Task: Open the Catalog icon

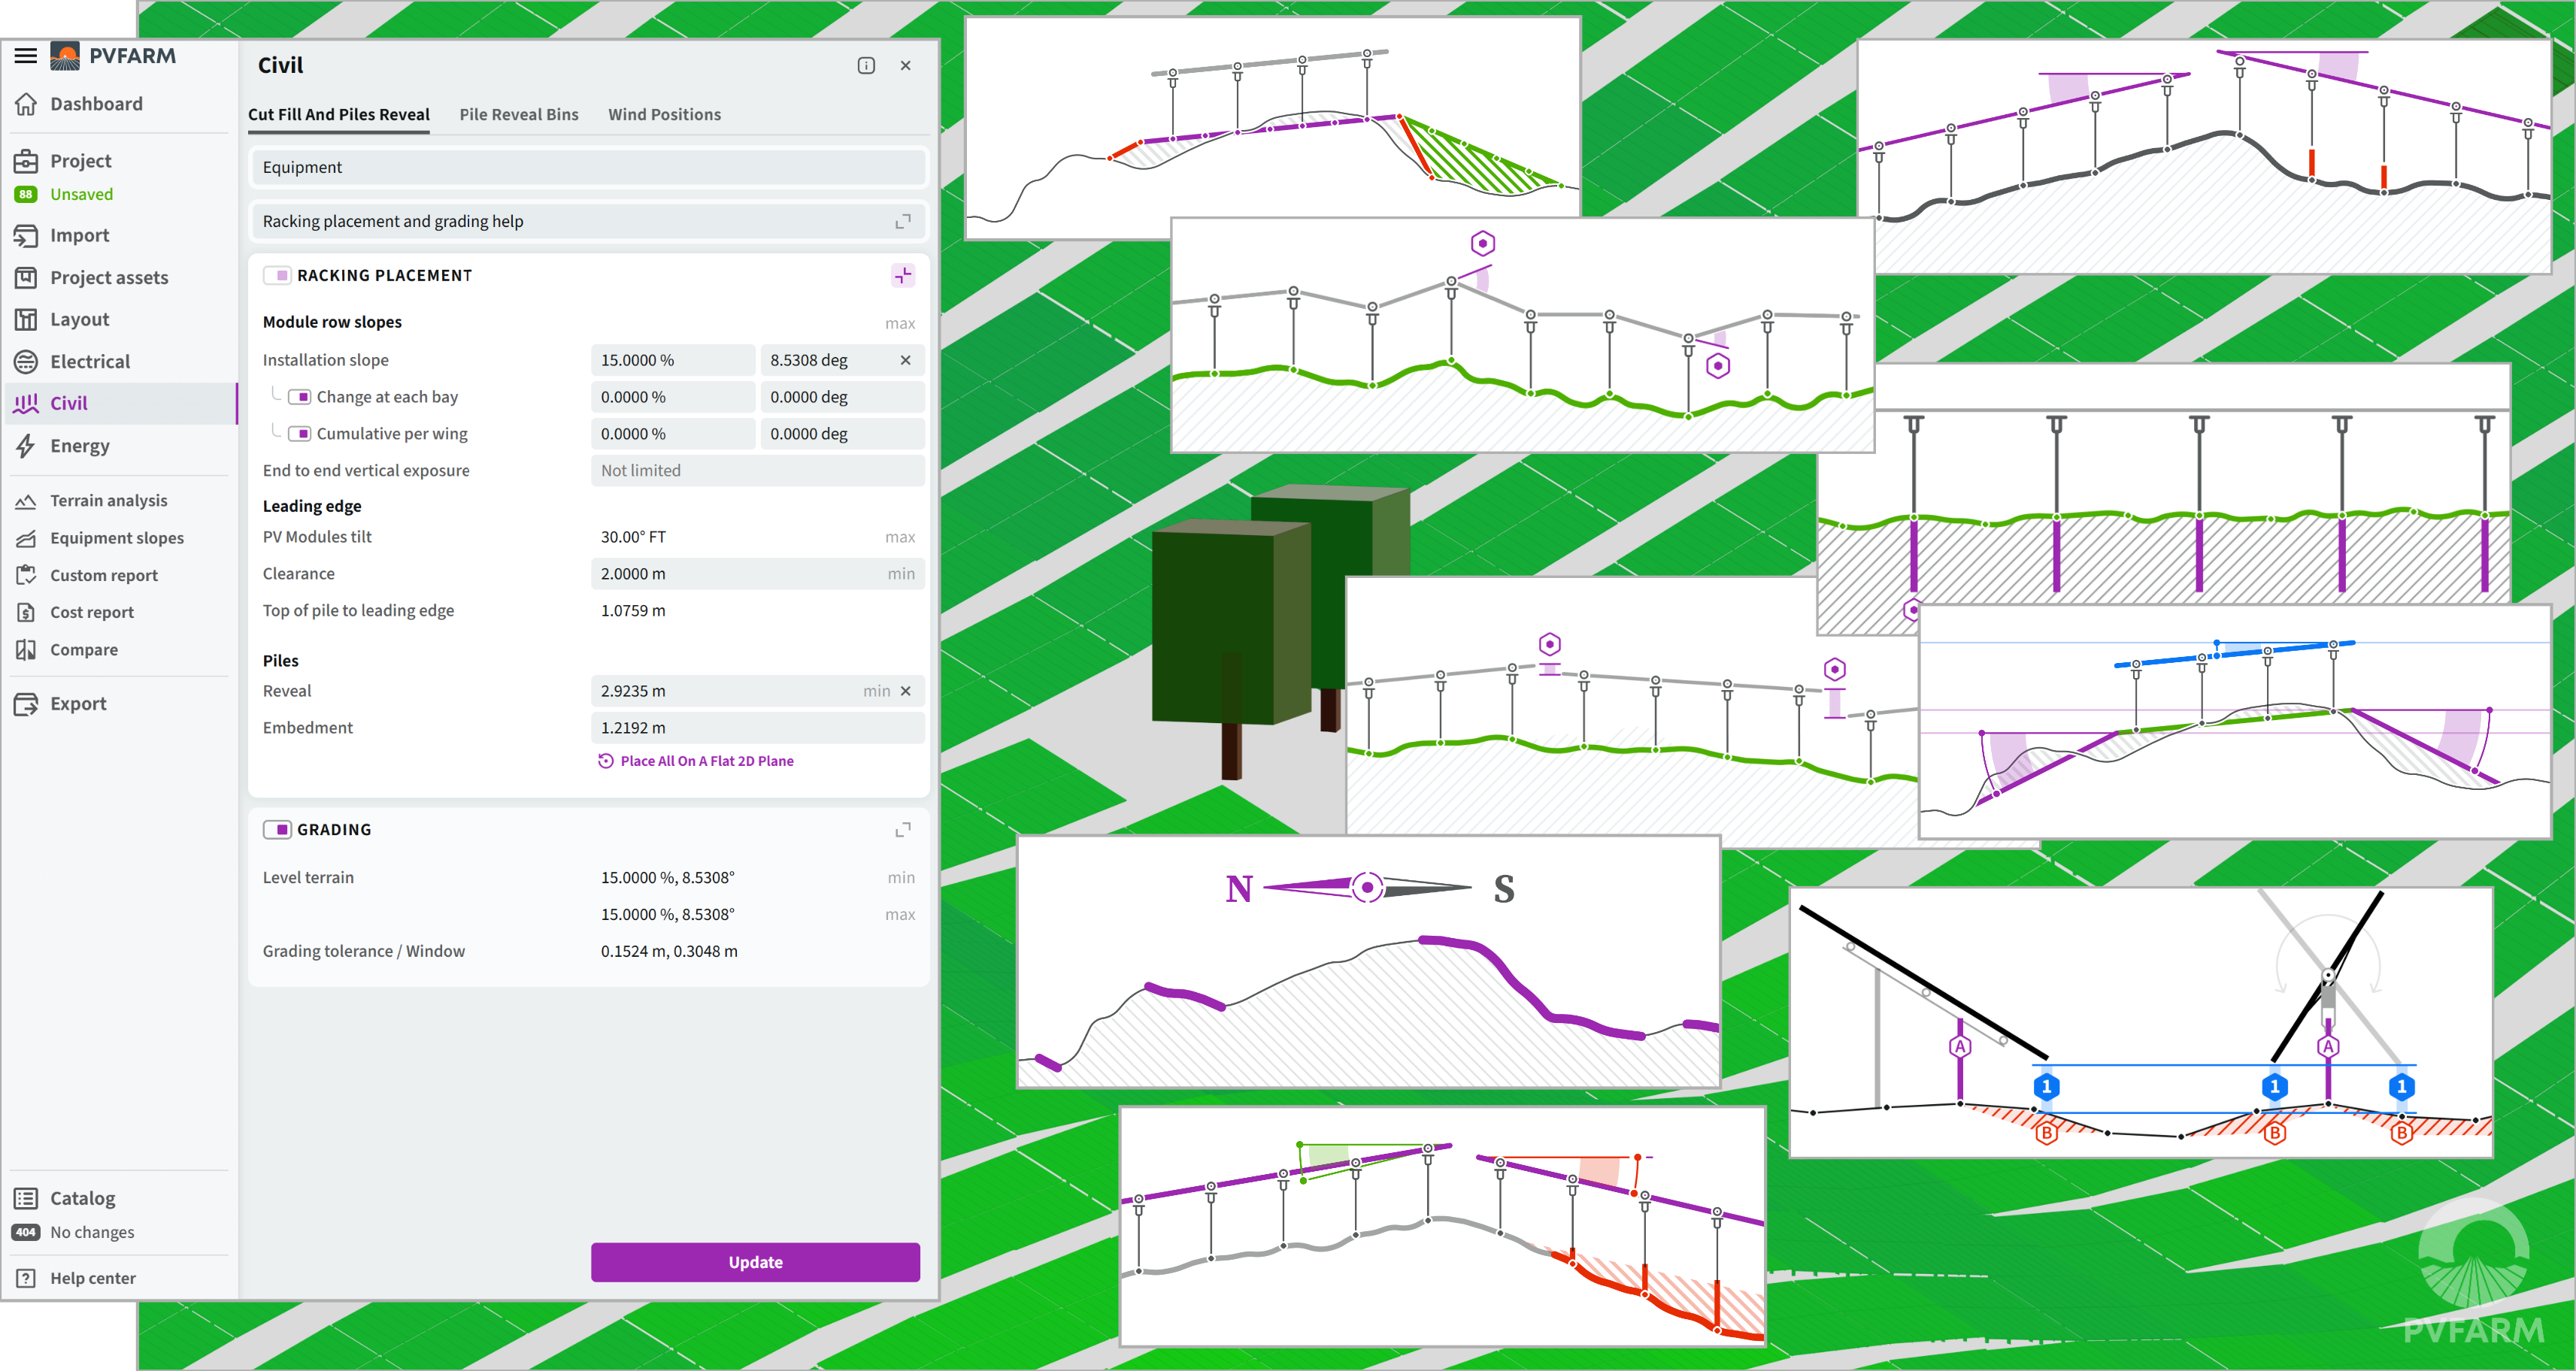Action: (x=26, y=1199)
